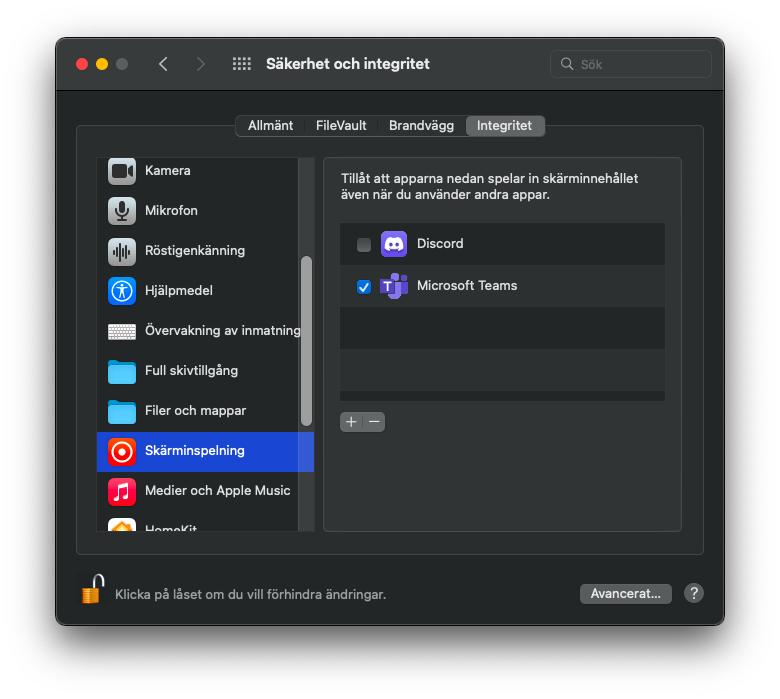Click the Sök search field
This screenshot has height=699, width=780.
tap(631, 64)
